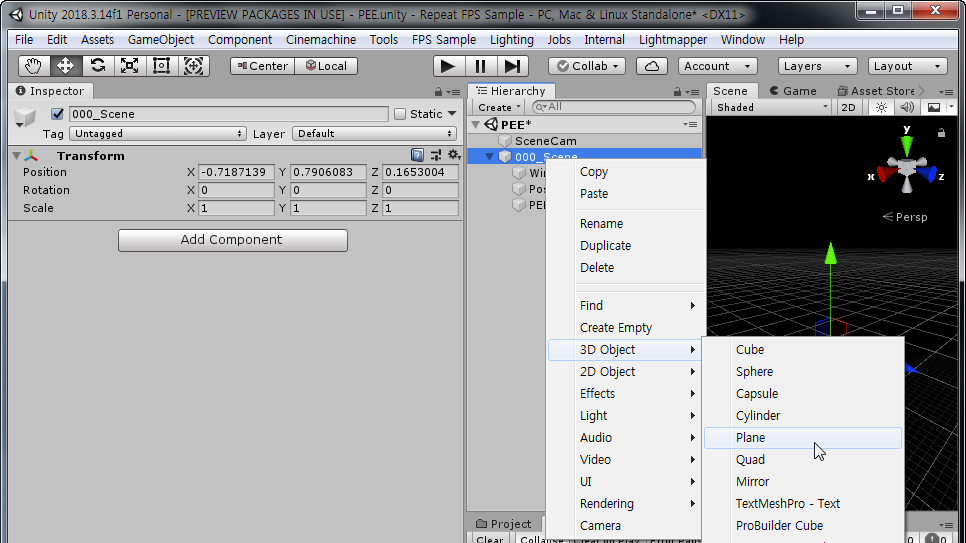Image resolution: width=966 pixels, height=543 pixels.
Task: Select SceneCam in the Hierarchy
Action: [x=545, y=141]
